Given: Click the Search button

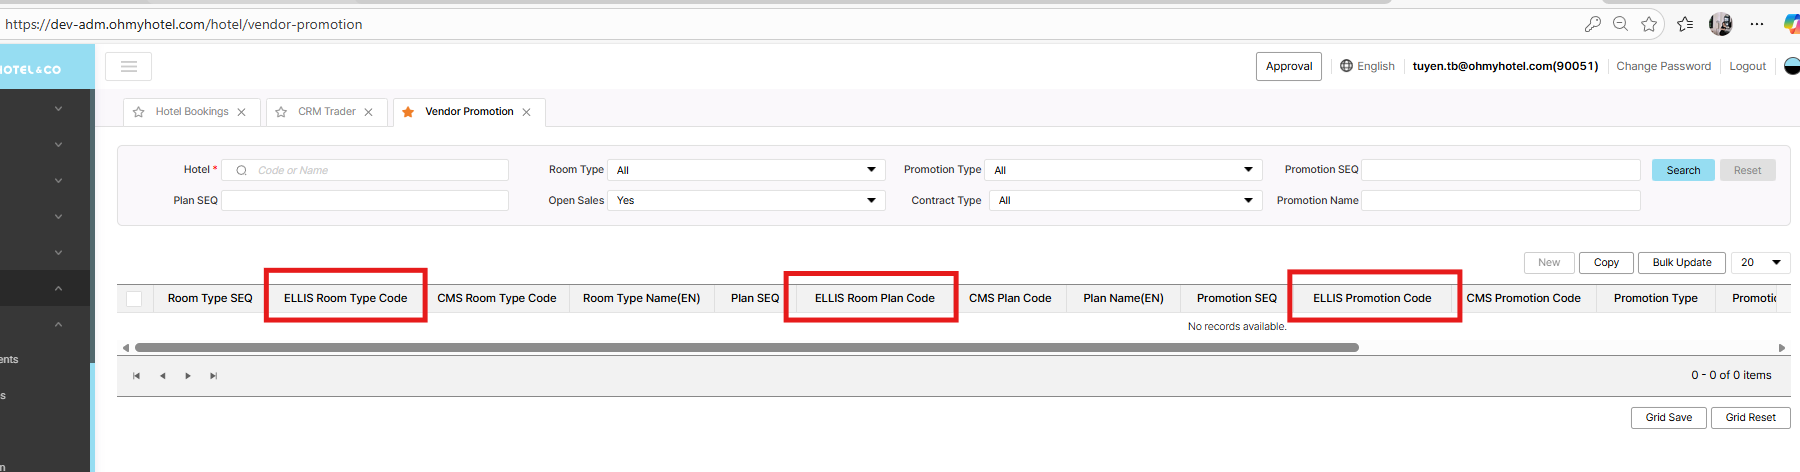Looking at the screenshot, I should pos(1683,170).
